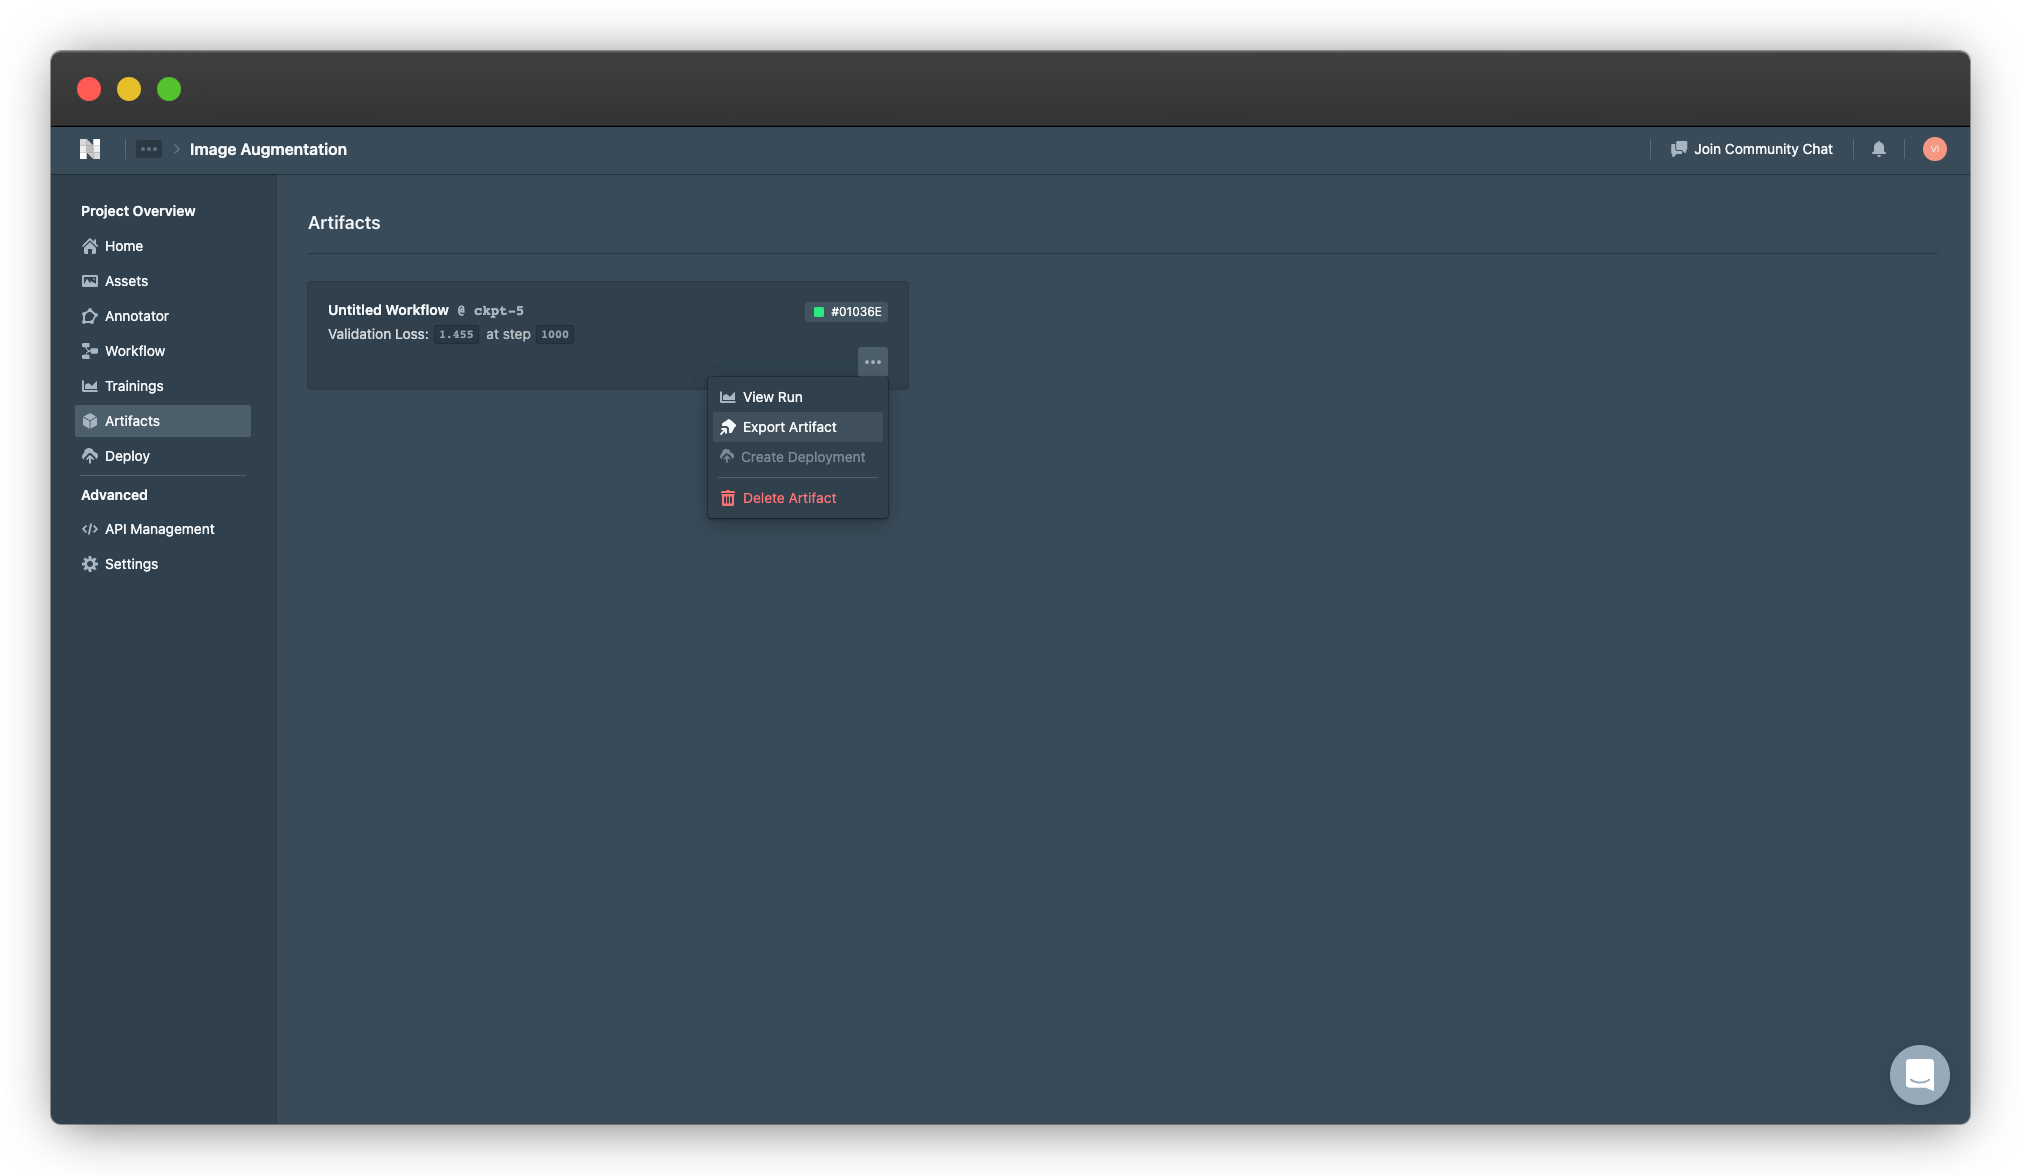
Task: Click the API Management code icon
Action: pyautogui.click(x=90, y=529)
